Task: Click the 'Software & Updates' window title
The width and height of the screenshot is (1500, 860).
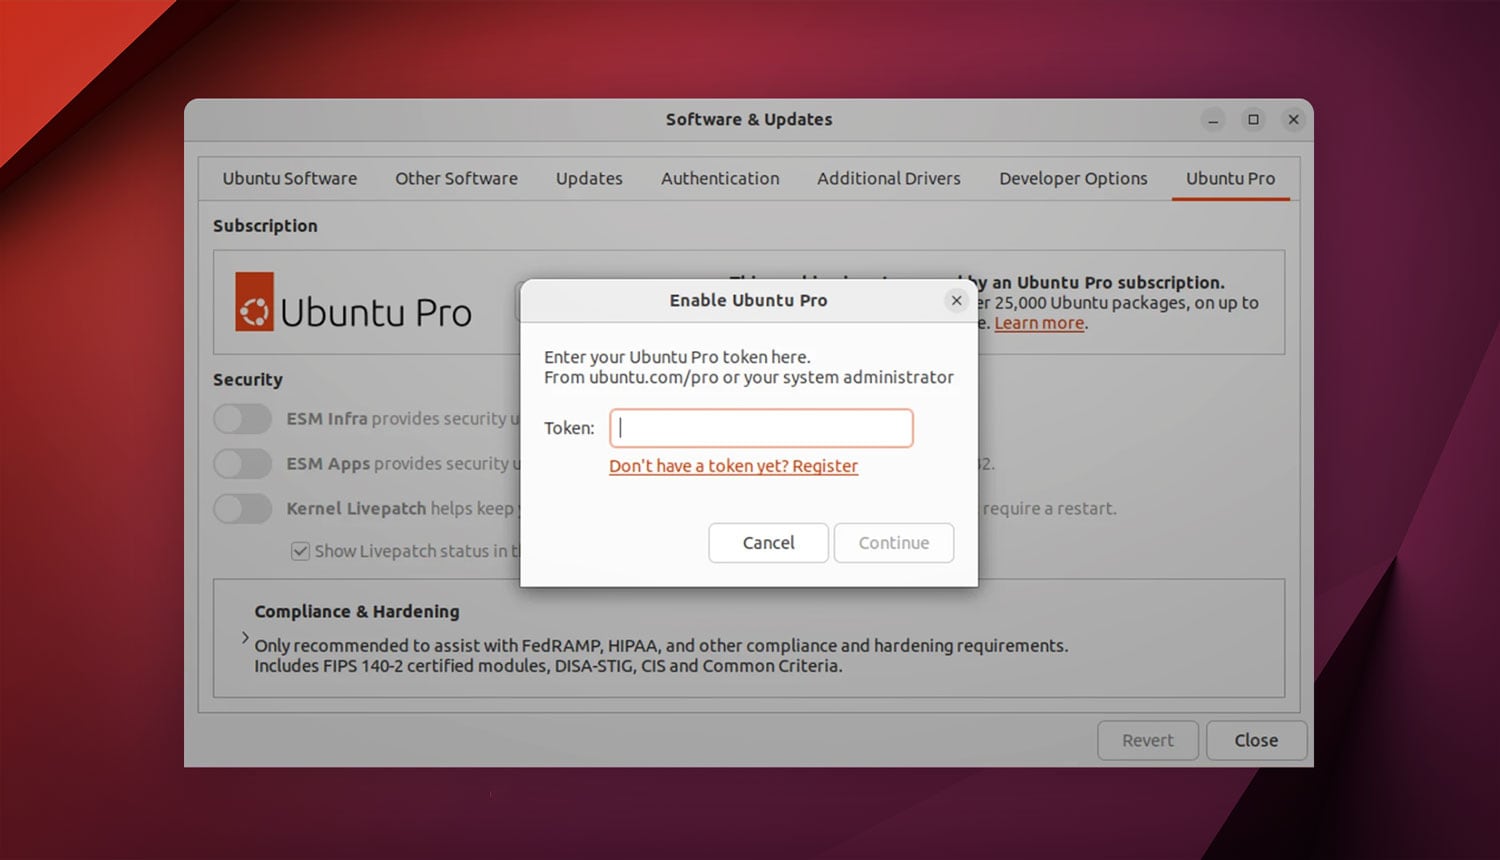Action: tap(749, 120)
